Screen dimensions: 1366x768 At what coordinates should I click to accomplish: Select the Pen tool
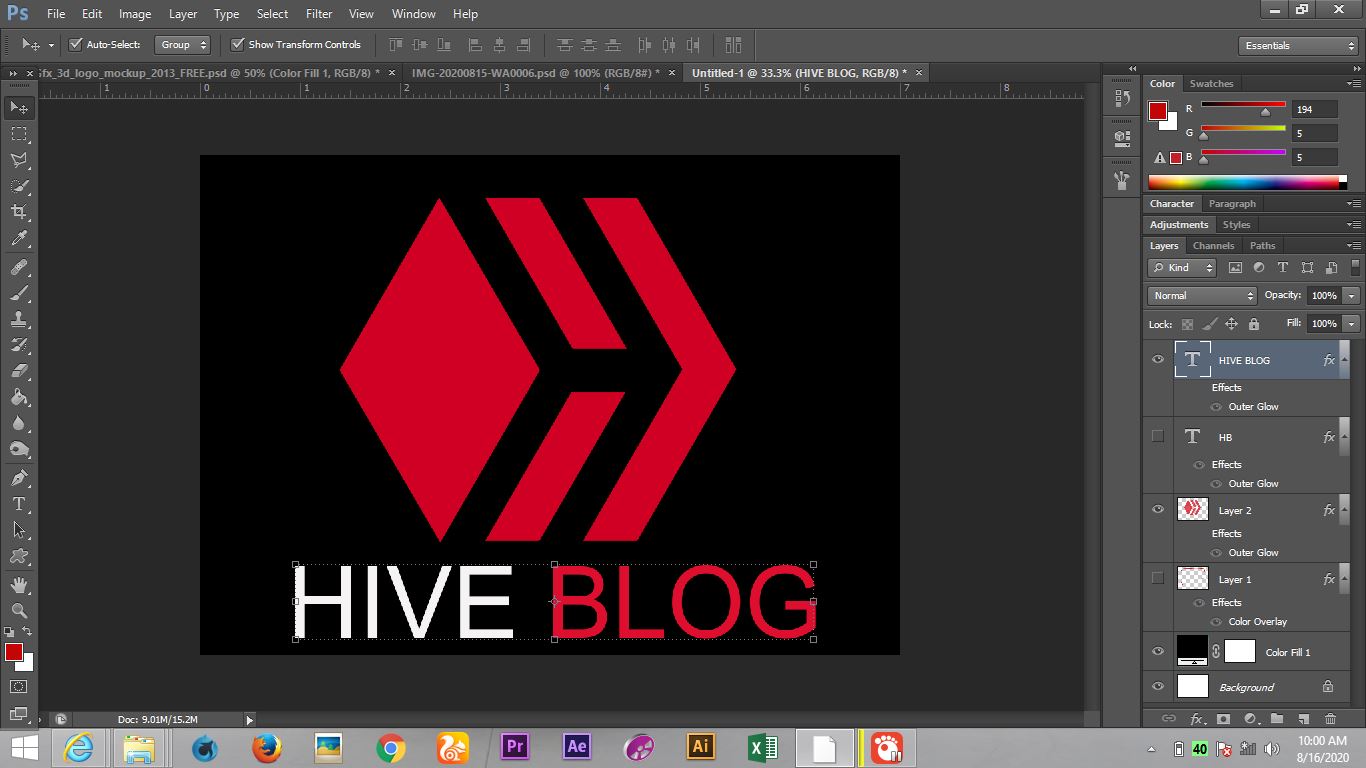[19, 478]
